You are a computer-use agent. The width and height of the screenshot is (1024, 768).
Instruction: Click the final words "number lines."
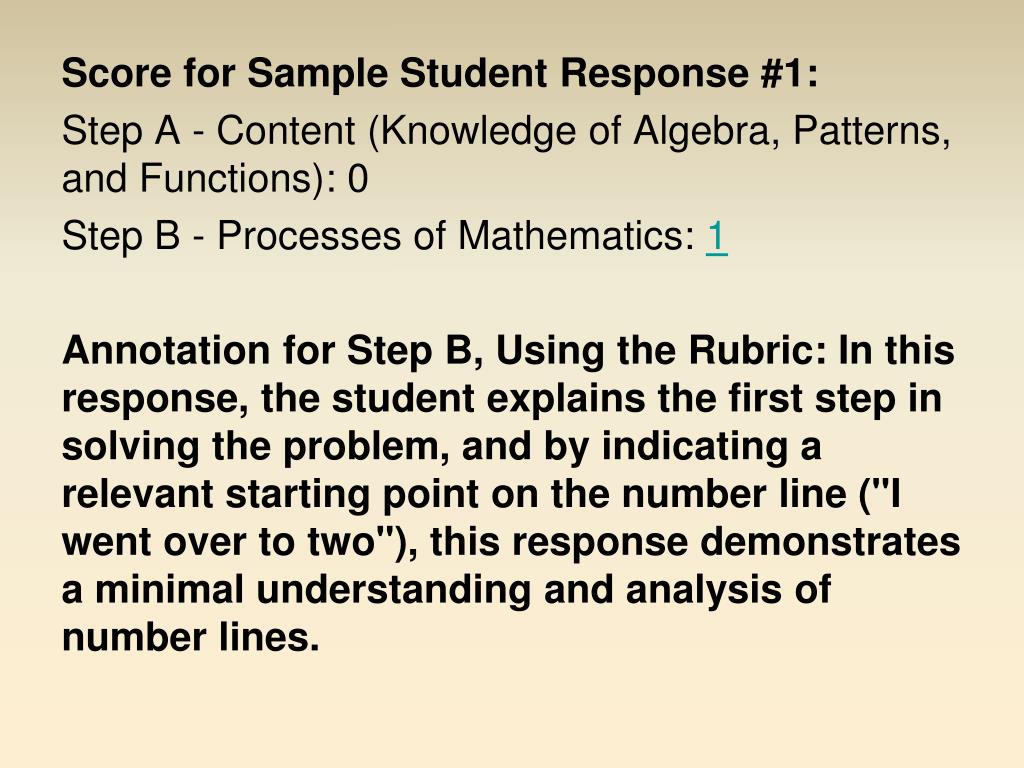tap(191, 638)
